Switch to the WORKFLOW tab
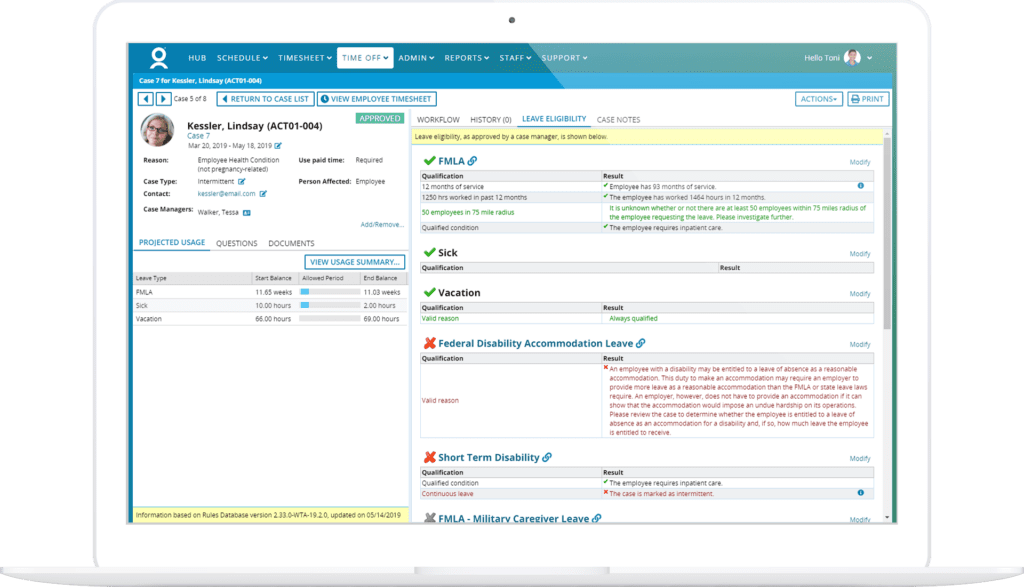 pyautogui.click(x=440, y=119)
